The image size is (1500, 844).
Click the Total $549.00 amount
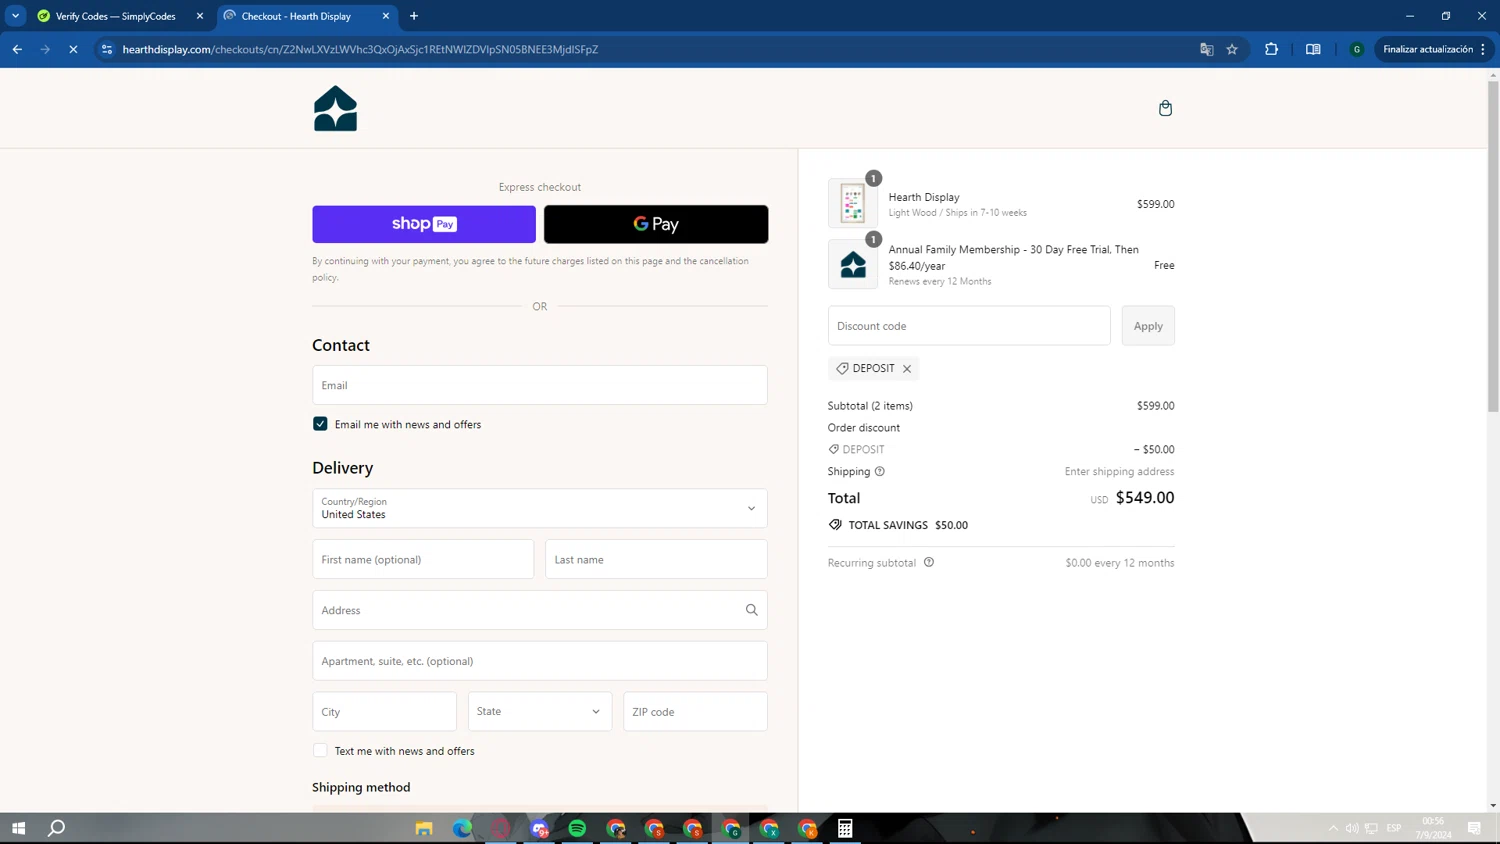pyautogui.click(x=1145, y=498)
